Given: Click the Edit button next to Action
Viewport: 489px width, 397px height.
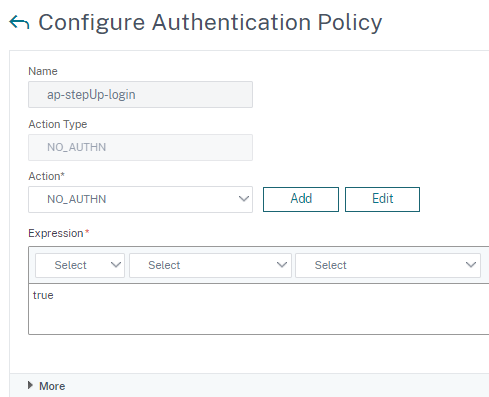Looking at the screenshot, I should (382, 199).
